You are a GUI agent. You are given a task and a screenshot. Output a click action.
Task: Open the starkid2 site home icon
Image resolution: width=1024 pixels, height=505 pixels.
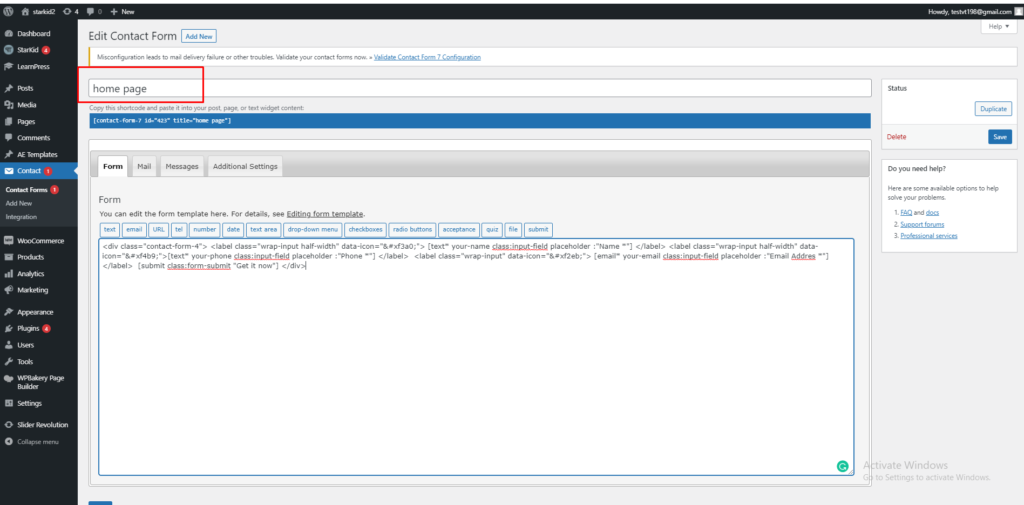click(x=25, y=11)
